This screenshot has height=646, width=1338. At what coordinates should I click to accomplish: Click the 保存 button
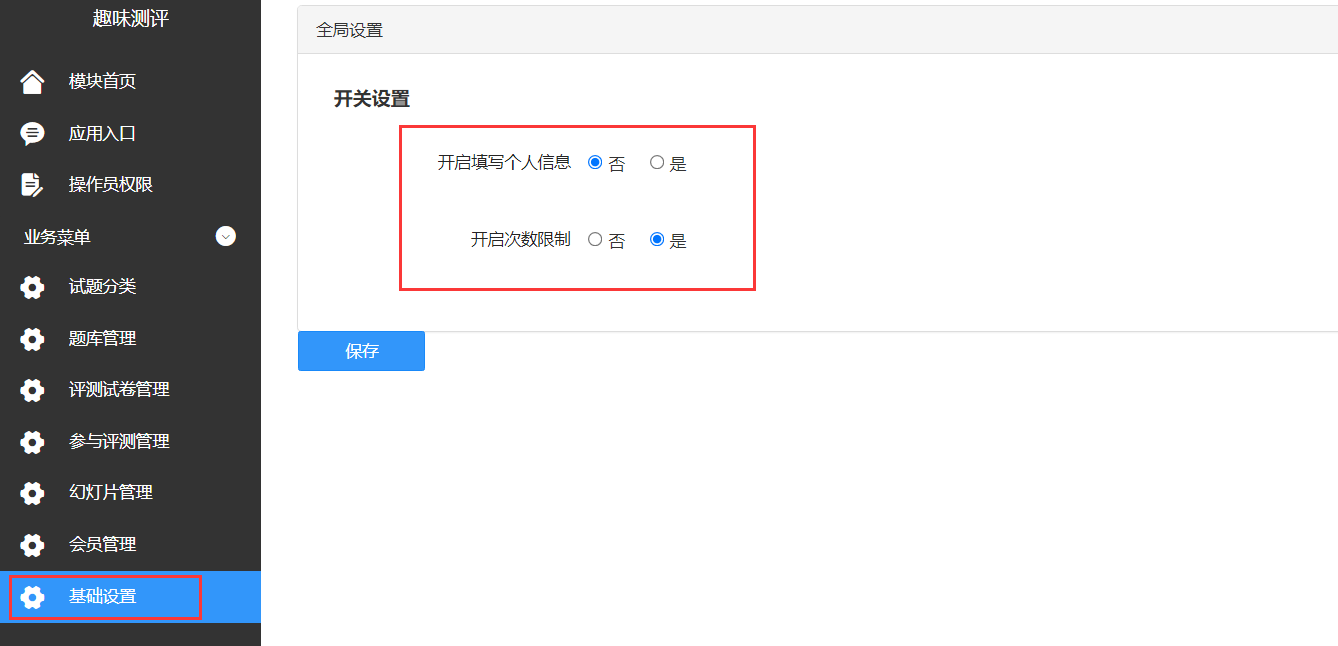(x=361, y=351)
